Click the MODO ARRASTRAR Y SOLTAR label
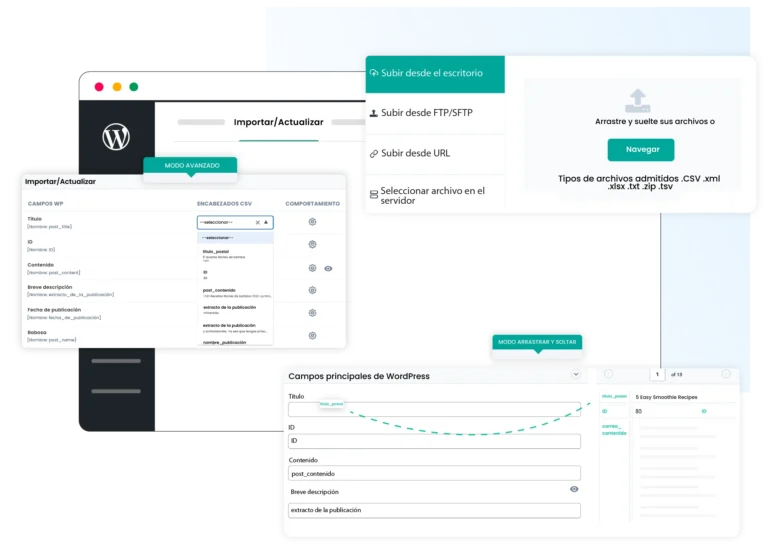The height and width of the screenshot is (548, 768). click(537, 342)
